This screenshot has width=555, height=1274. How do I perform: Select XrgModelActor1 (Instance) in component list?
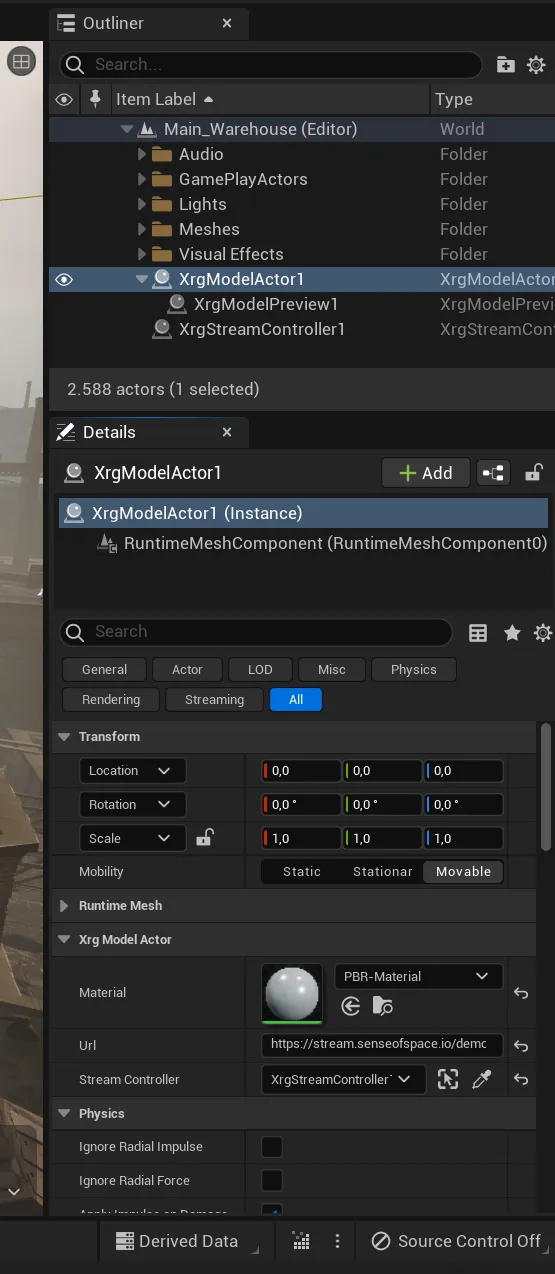click(303, 513)
